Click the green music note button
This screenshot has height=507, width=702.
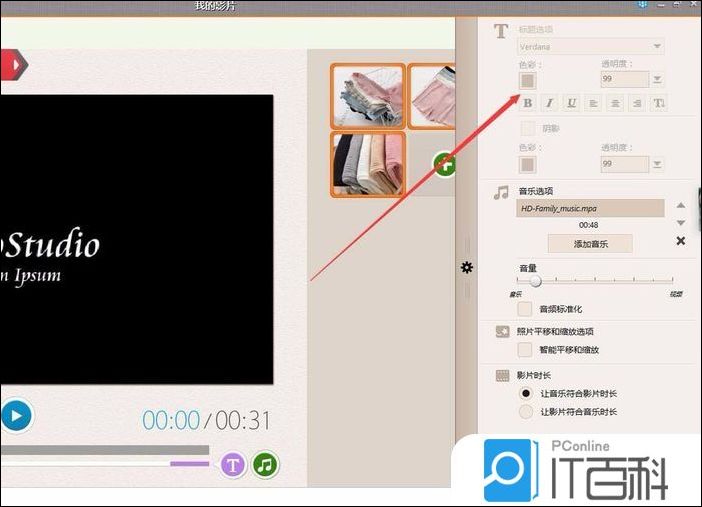(265, 465)
